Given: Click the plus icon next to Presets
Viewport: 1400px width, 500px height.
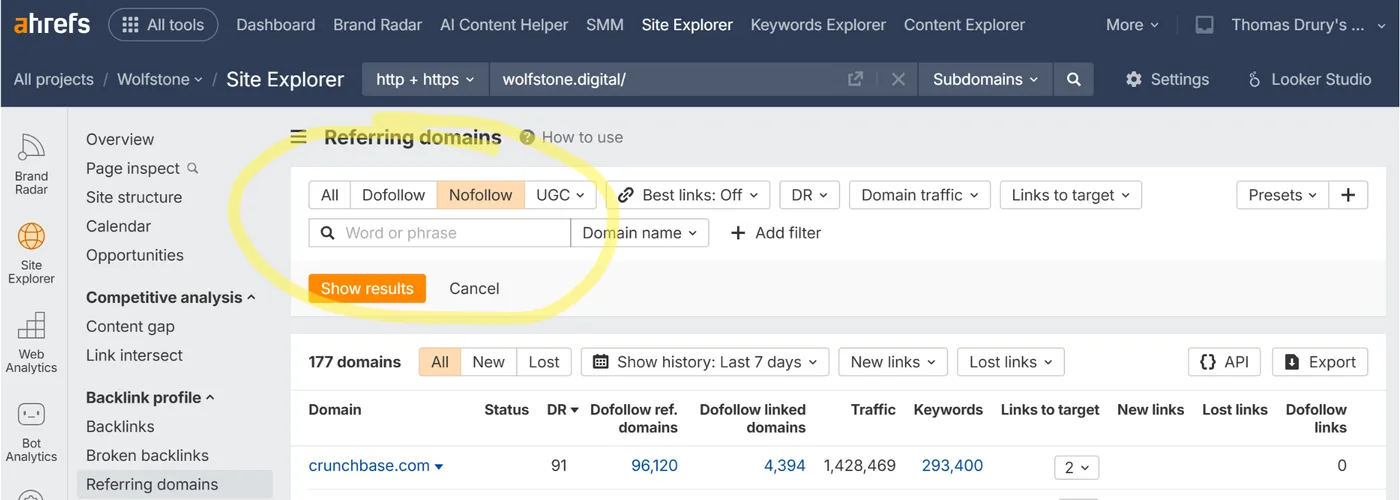Looking at the screenshot, I should coord(1348,195).
